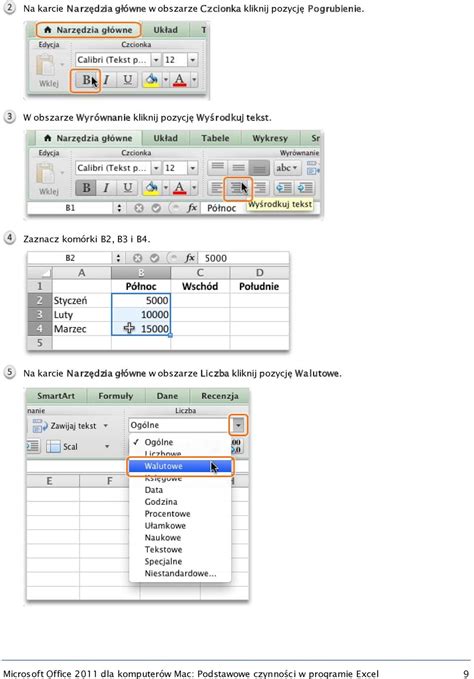Pick red font color A in step 2 ribbon
The image size is (474, 679).
coord(179,80)
